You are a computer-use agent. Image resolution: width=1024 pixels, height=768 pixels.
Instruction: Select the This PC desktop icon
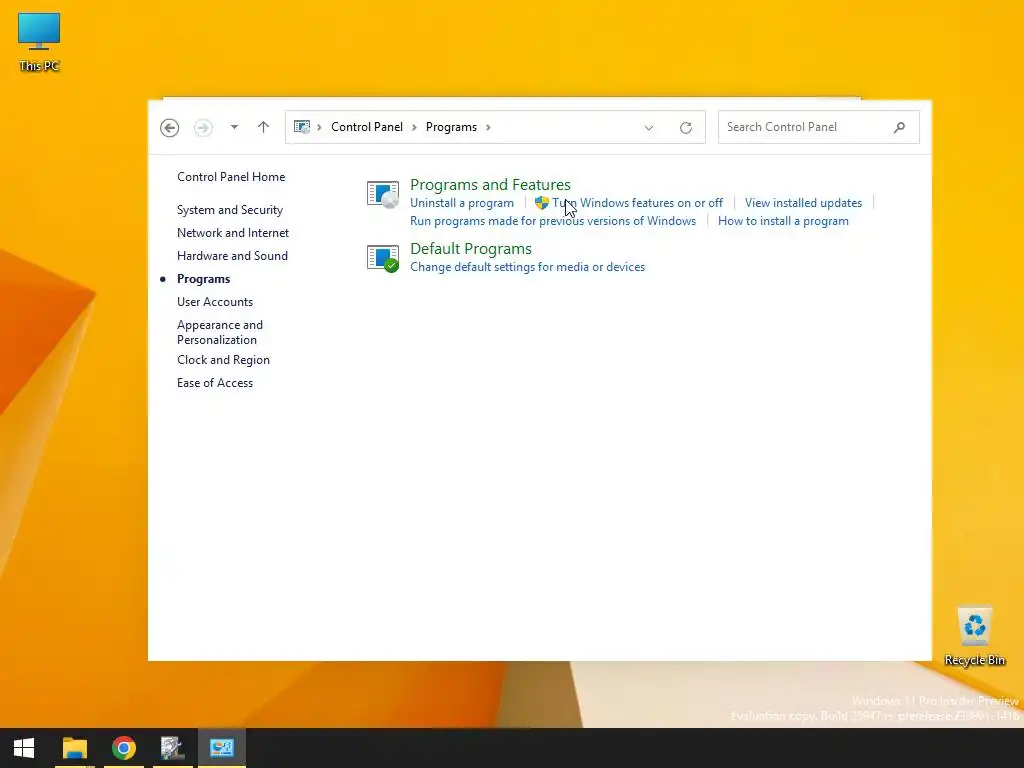click(x=39, y=42)
